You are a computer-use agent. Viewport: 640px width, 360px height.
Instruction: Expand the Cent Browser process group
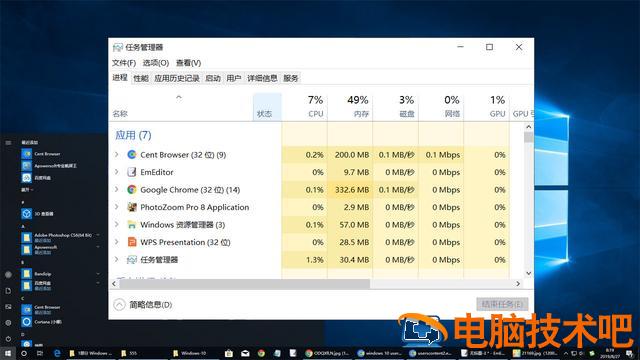pyautogui.click(x=117, y=155)
